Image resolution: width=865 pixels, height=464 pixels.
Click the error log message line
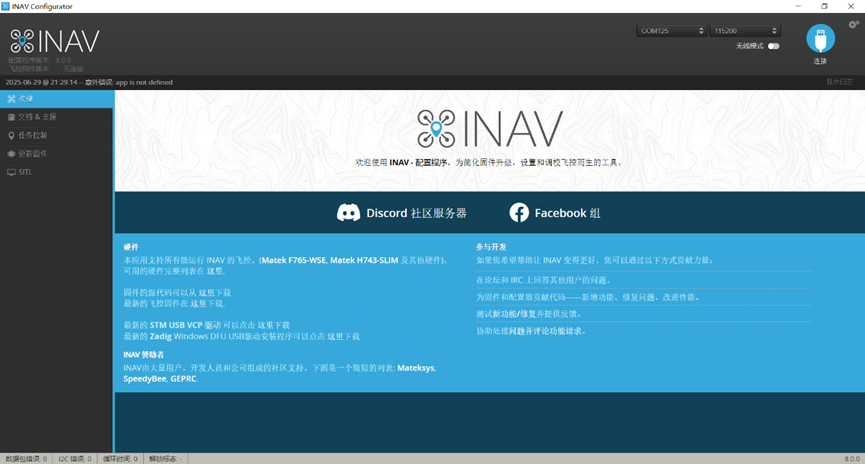(90, 82)
